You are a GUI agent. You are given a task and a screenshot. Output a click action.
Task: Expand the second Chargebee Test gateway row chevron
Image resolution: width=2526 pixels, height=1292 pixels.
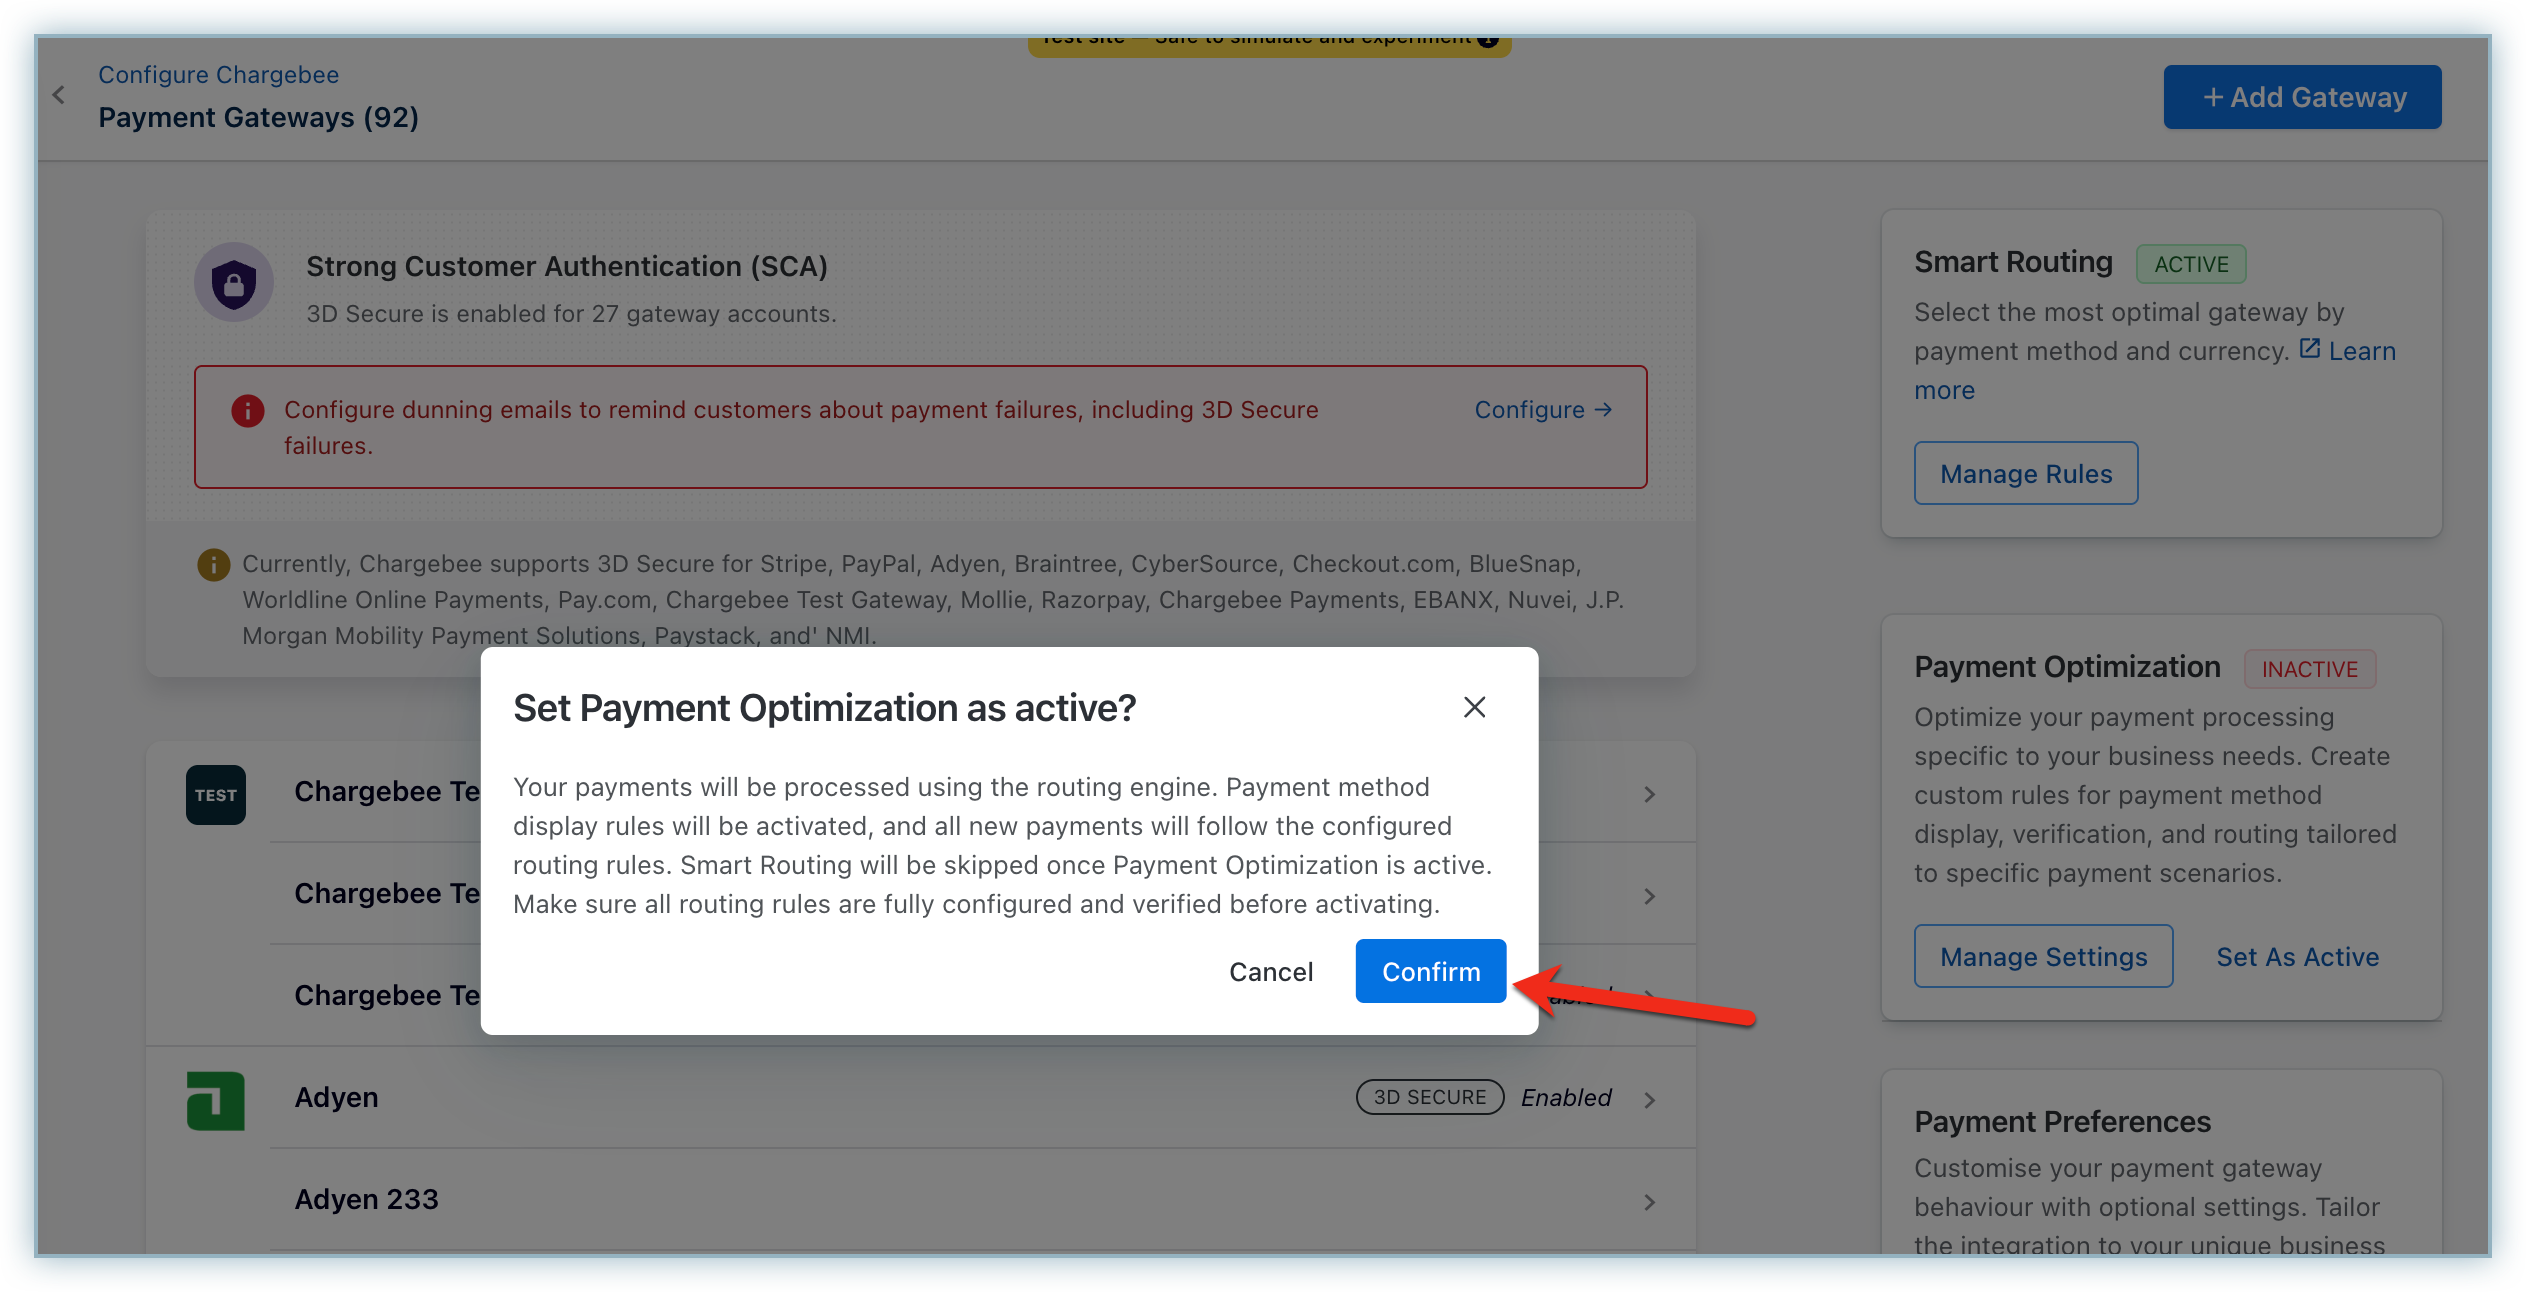click(x=1650, y=897)
